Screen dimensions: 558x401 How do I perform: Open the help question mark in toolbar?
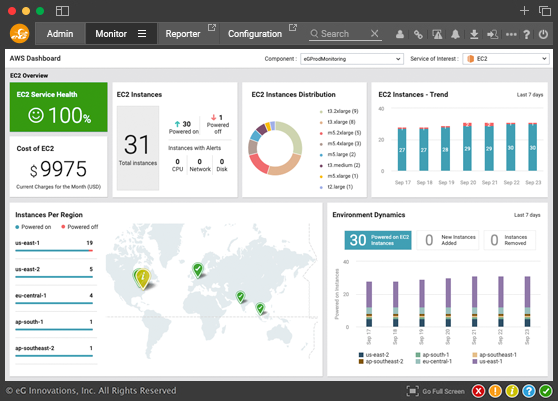pos(527,34)
